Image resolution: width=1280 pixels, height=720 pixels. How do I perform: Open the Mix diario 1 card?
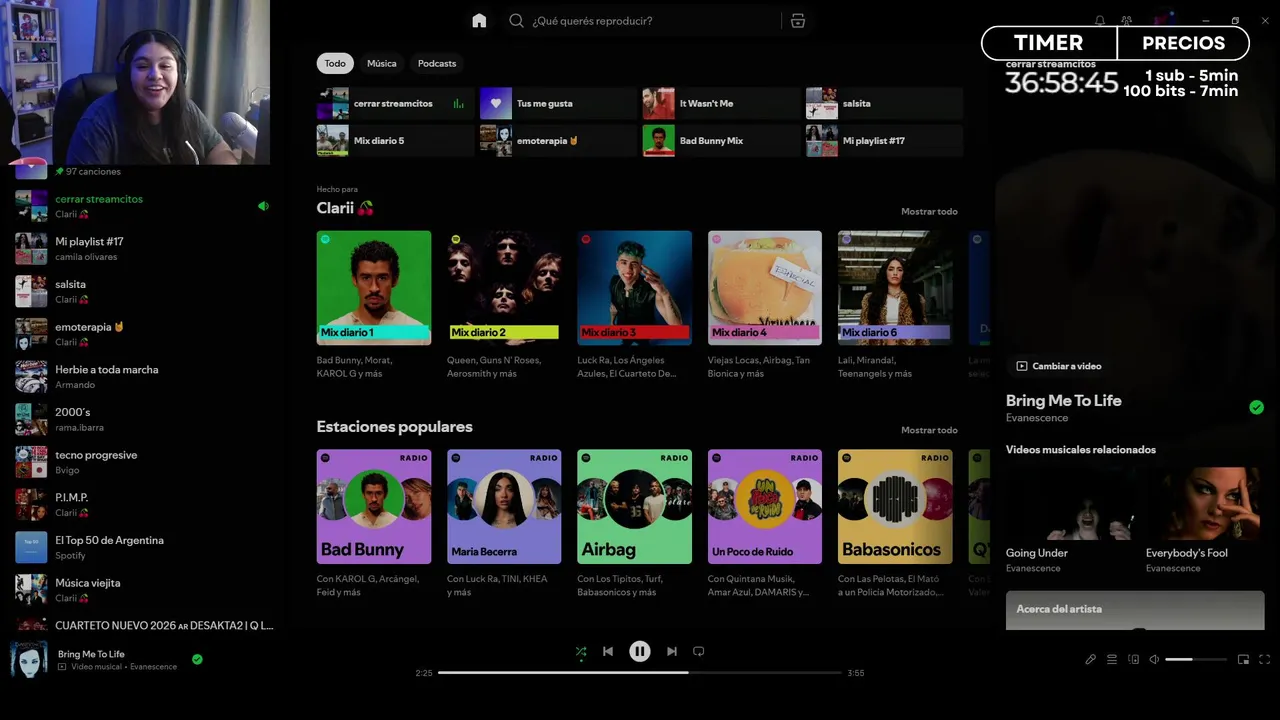pyautogui.click(x=374, y=305)
